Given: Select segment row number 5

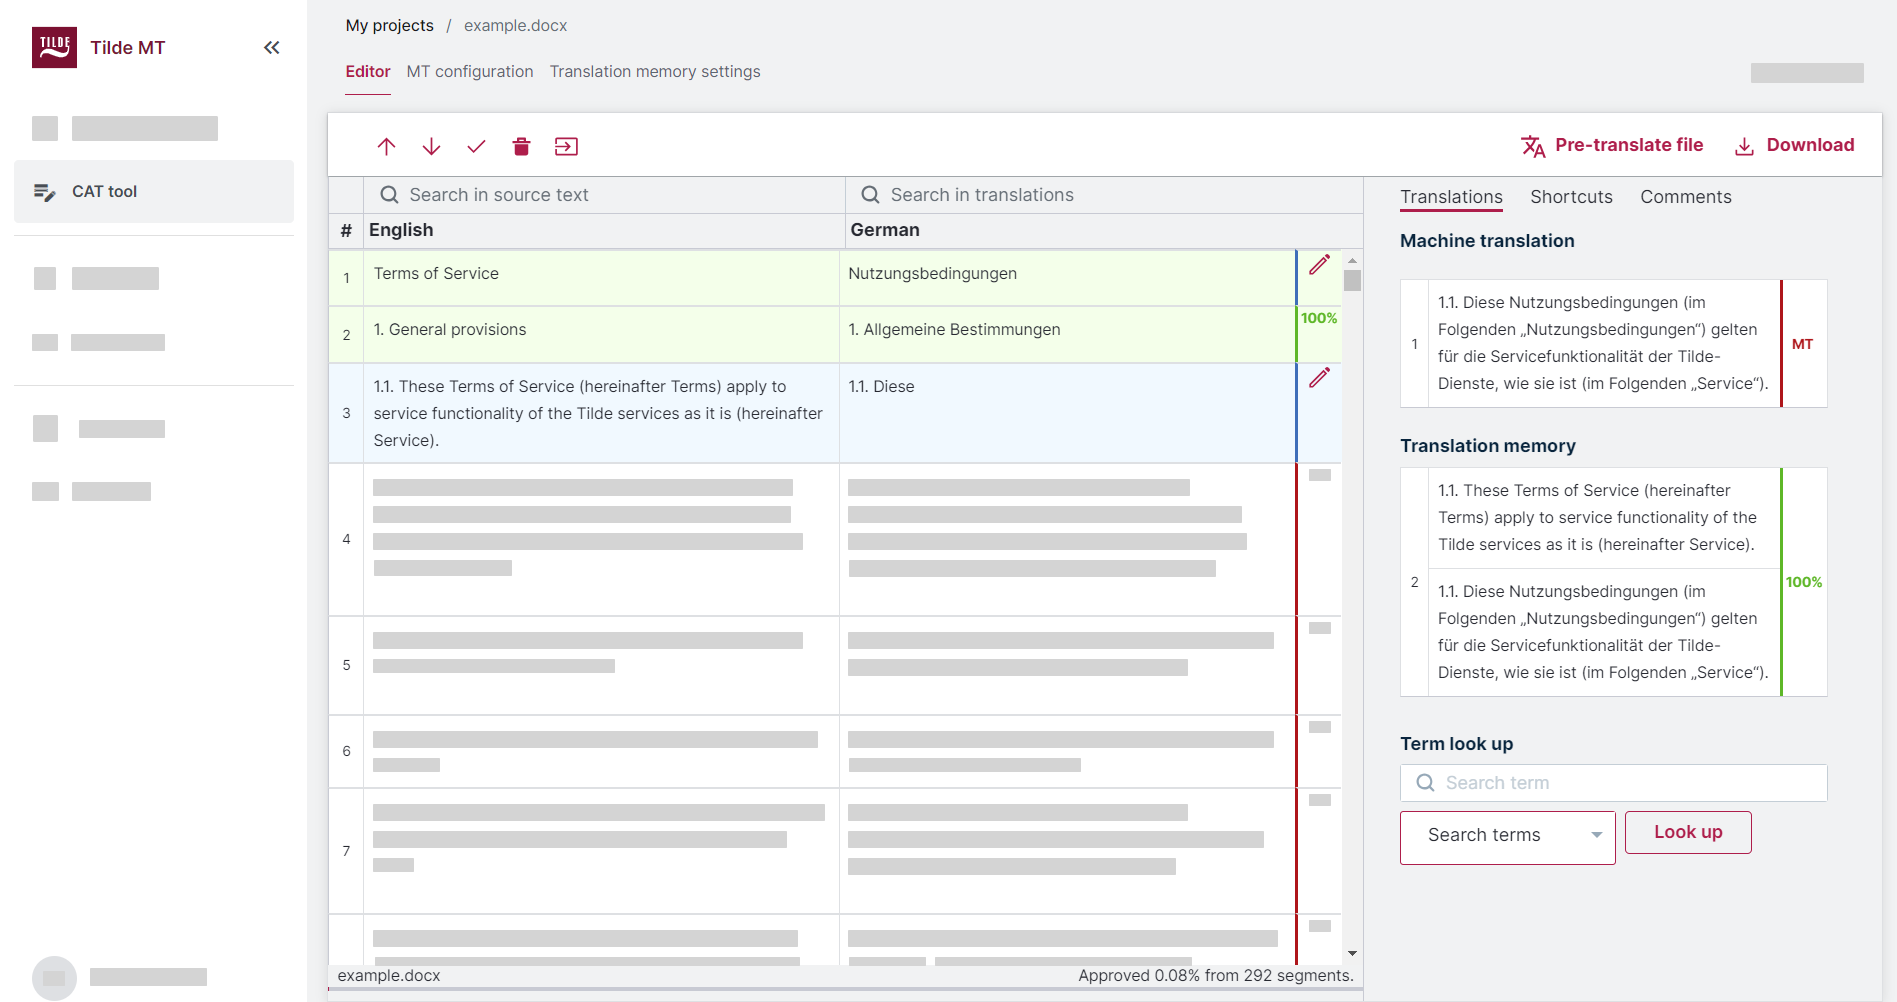Looking at the screenshot, I should coord(346,665).
